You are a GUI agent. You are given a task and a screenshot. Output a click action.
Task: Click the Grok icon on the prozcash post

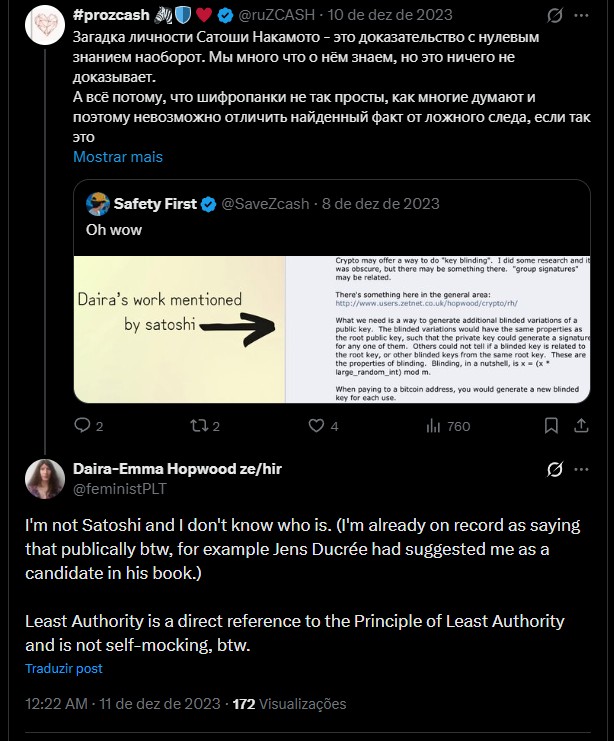click(x=554, y=16)
